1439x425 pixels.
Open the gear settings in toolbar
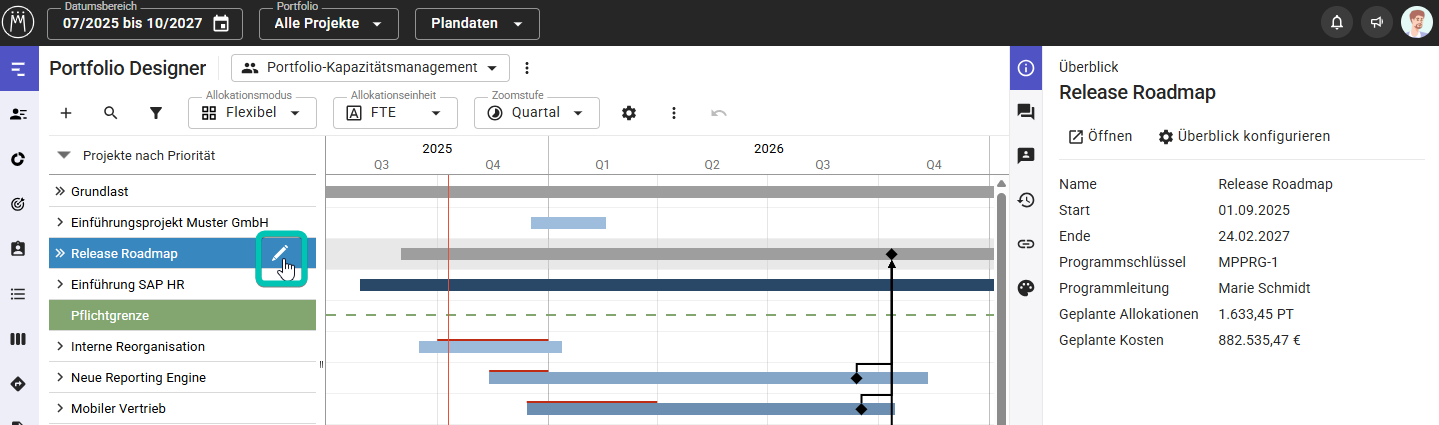[x=629, y=113]
